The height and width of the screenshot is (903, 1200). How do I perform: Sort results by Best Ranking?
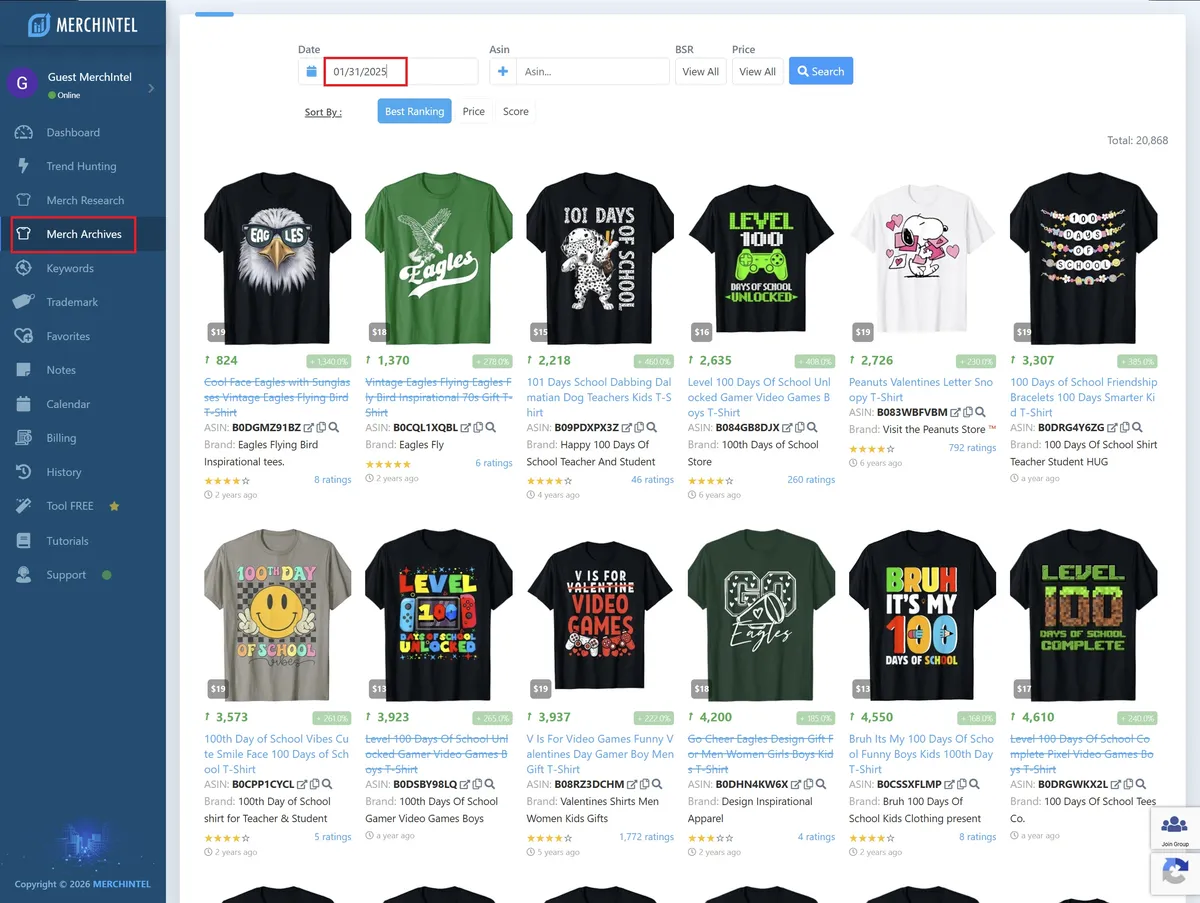[x=414, y=112]
